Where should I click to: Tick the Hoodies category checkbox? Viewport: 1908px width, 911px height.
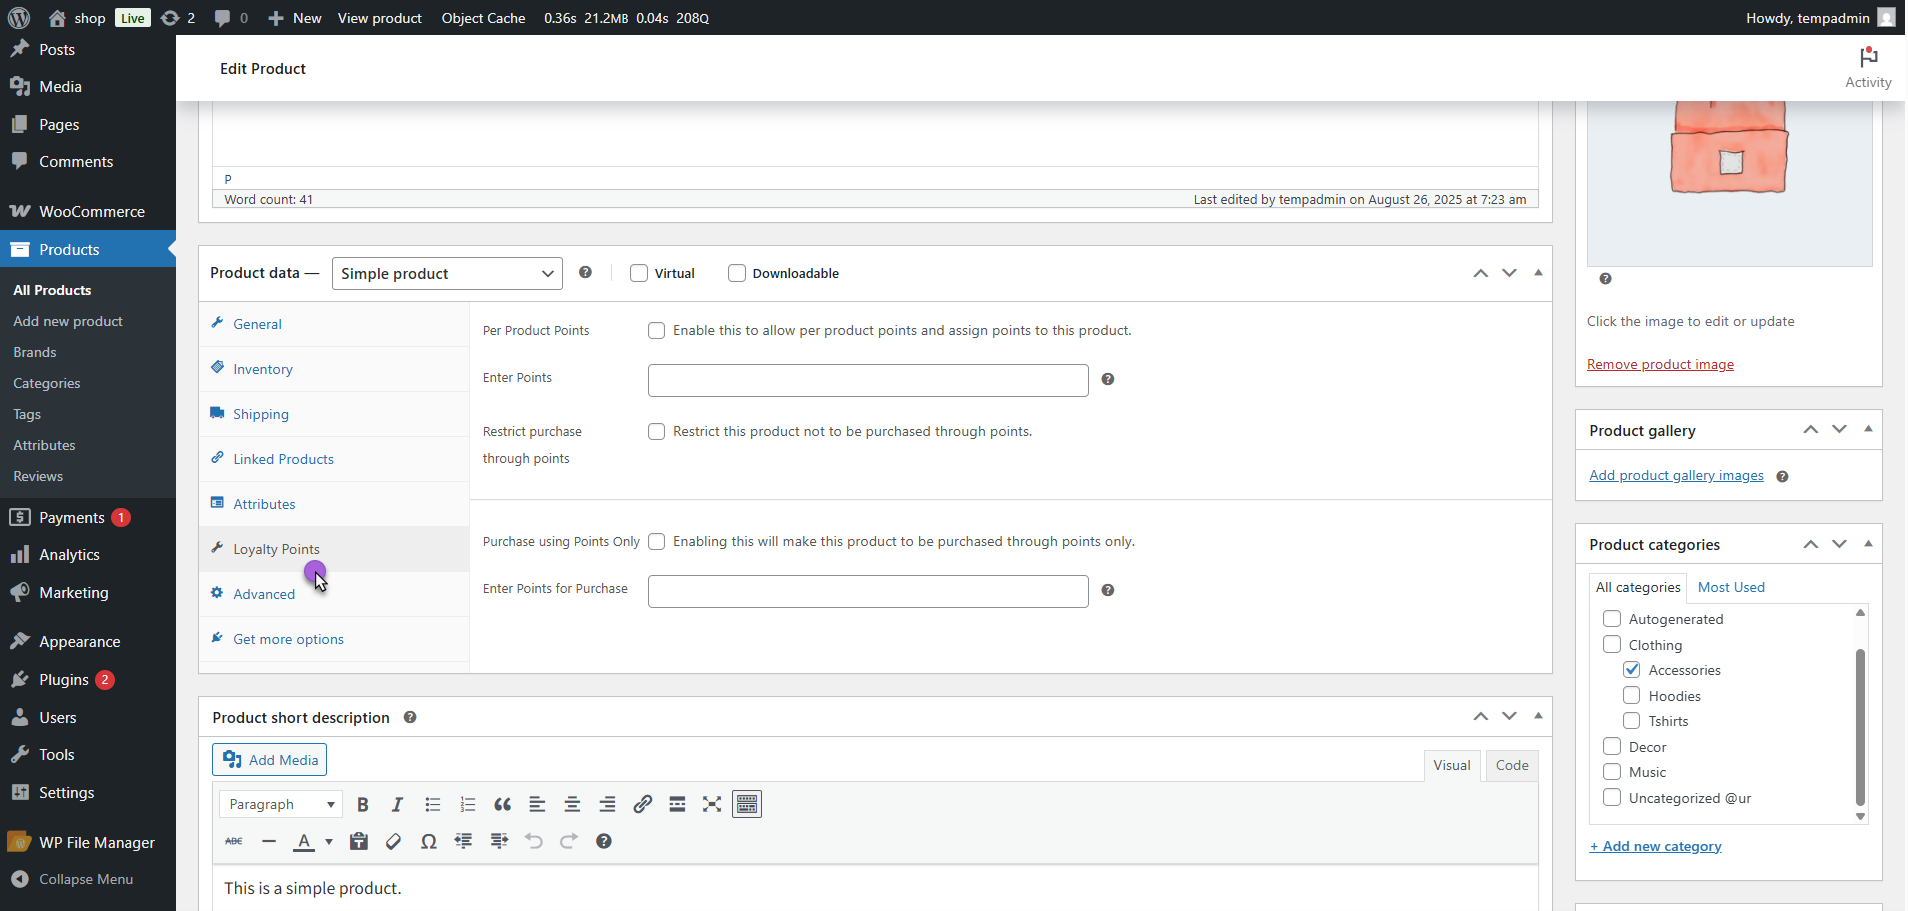point(1631,696)
